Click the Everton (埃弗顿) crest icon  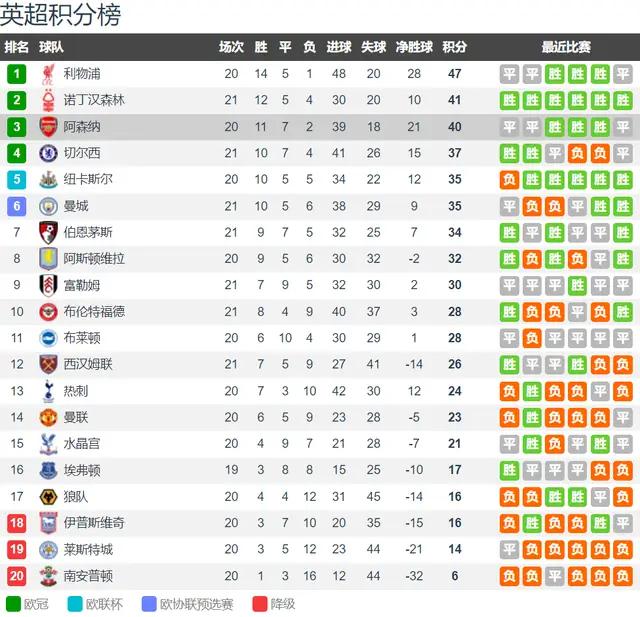click(x=47, y=469)
